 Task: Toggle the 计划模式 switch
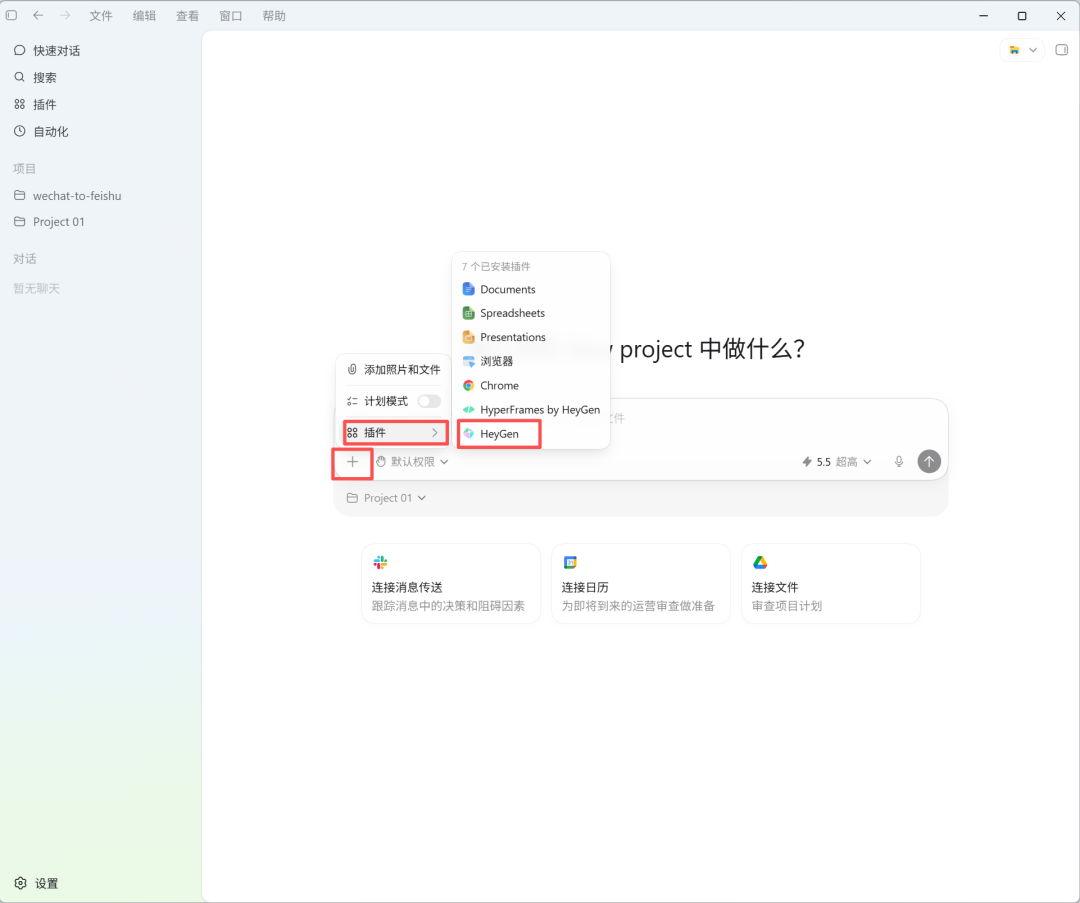pyautogui.click(x=429, y=401)
